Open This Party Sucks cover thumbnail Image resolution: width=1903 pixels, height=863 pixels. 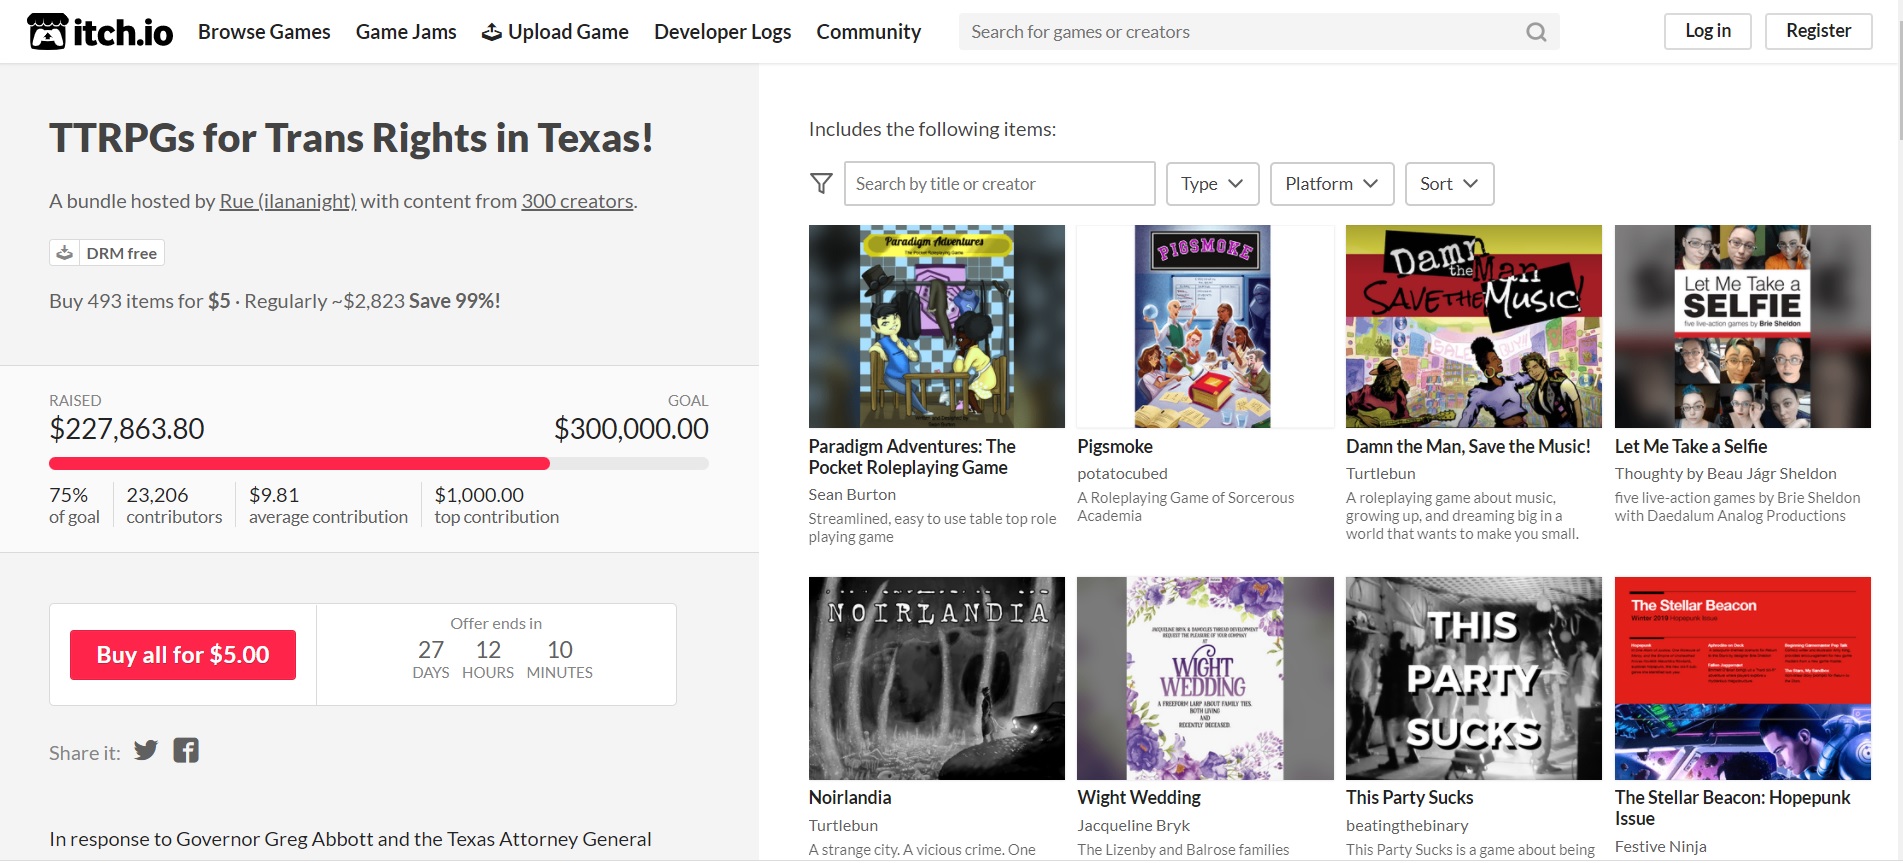click(x=1474, y=678)
